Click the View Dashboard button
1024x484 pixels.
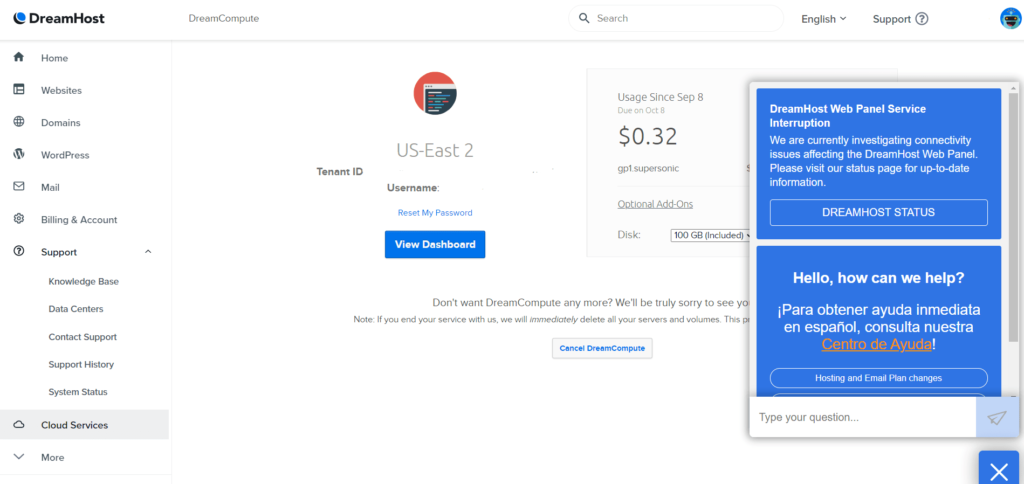[435, 244]
